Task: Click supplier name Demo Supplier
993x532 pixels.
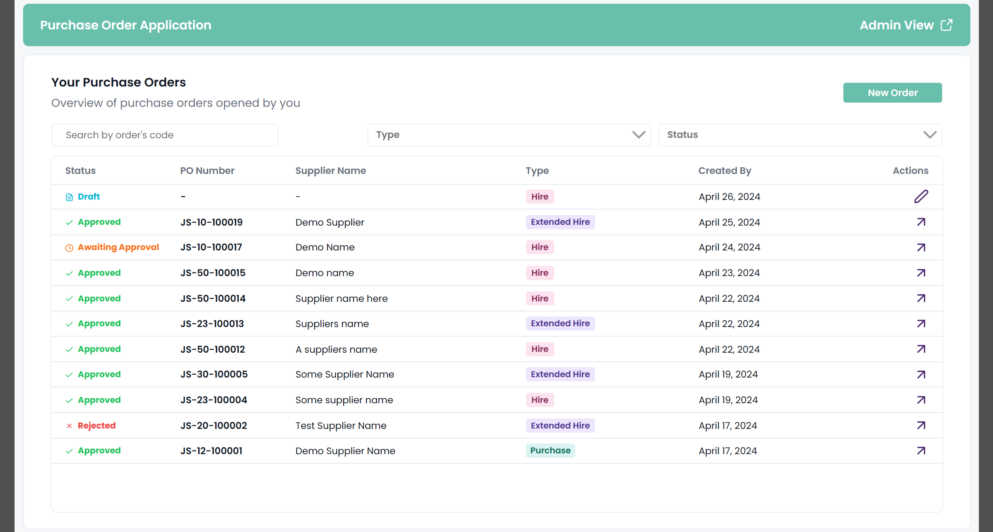Action: pyautogui.click(x=330, y=222)
